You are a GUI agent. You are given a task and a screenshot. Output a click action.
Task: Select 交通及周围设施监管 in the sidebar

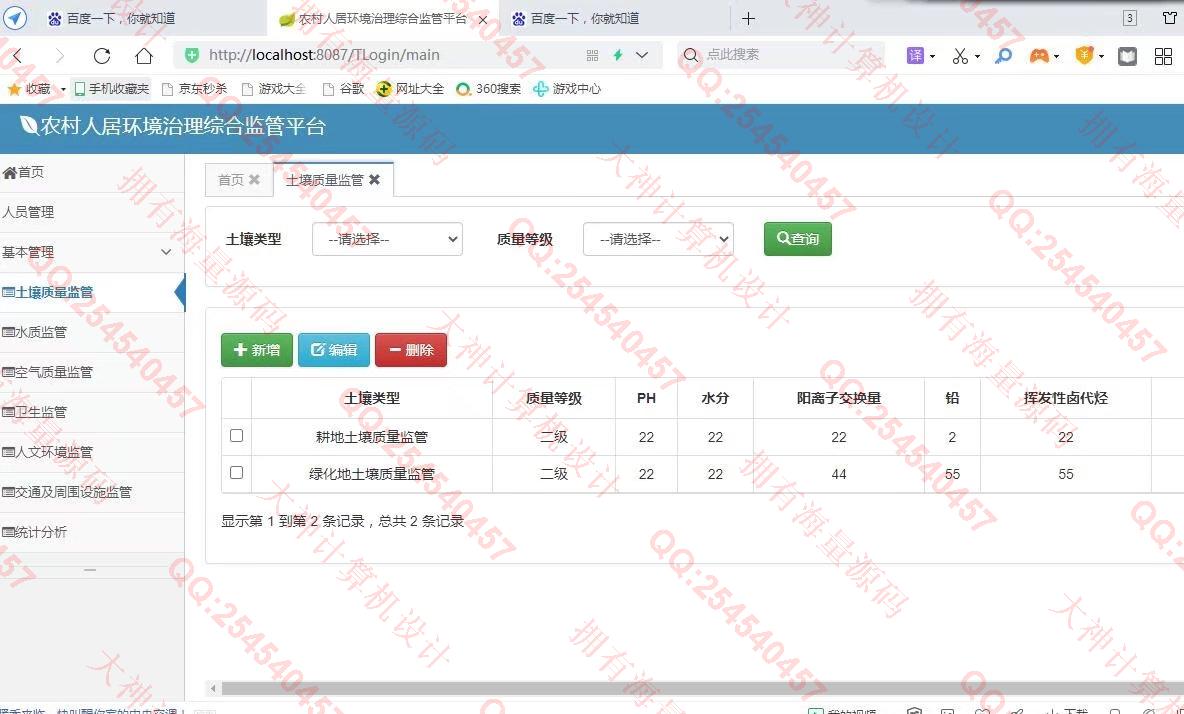(92, 492)
